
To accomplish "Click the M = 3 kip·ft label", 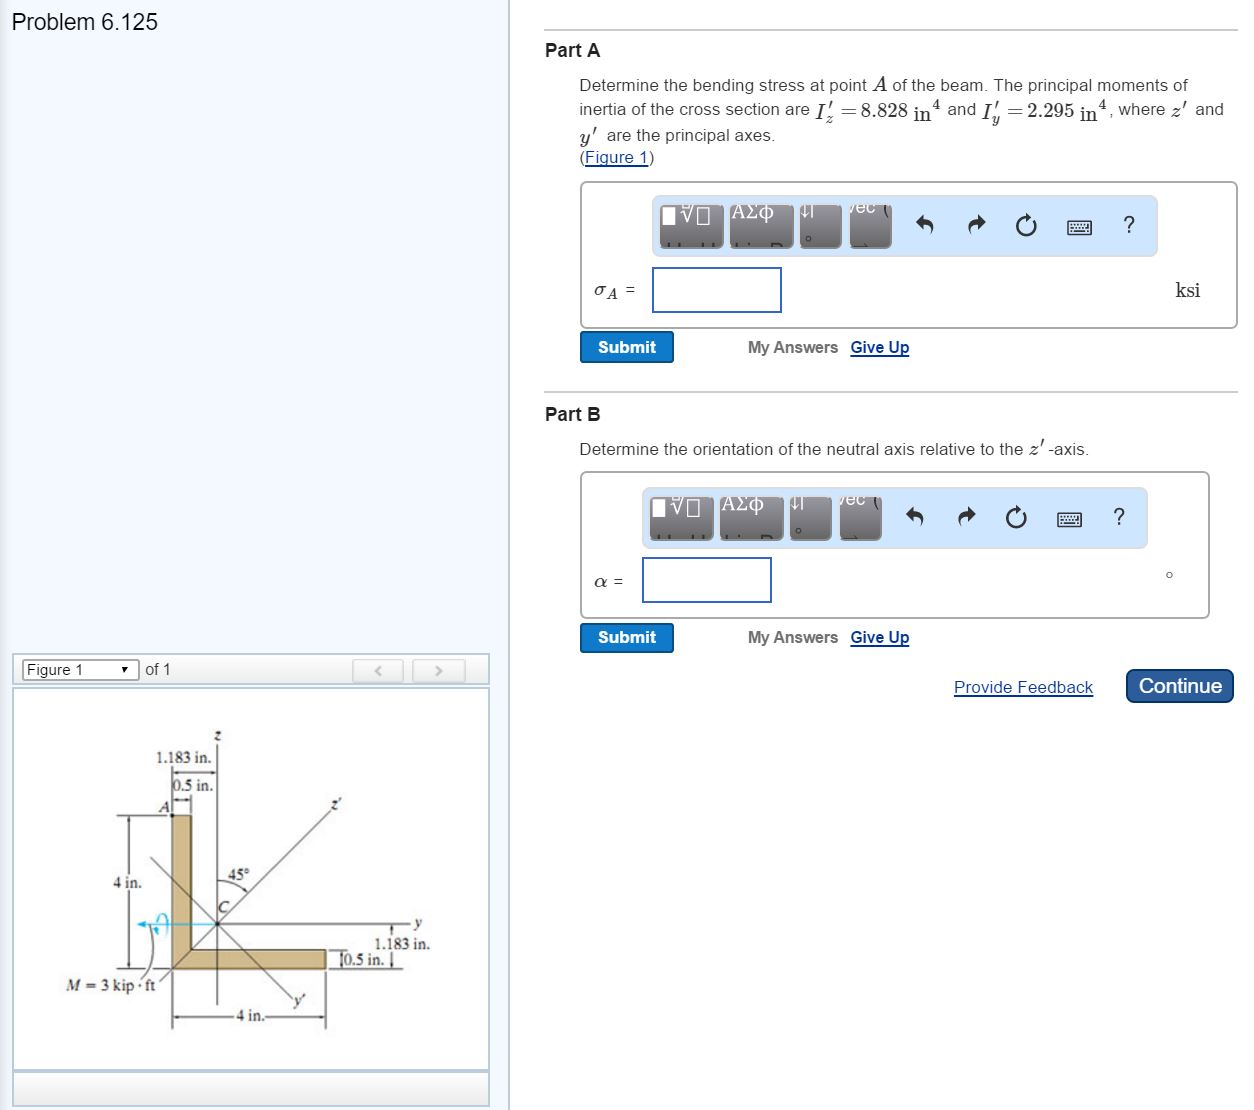I will 110,985.
